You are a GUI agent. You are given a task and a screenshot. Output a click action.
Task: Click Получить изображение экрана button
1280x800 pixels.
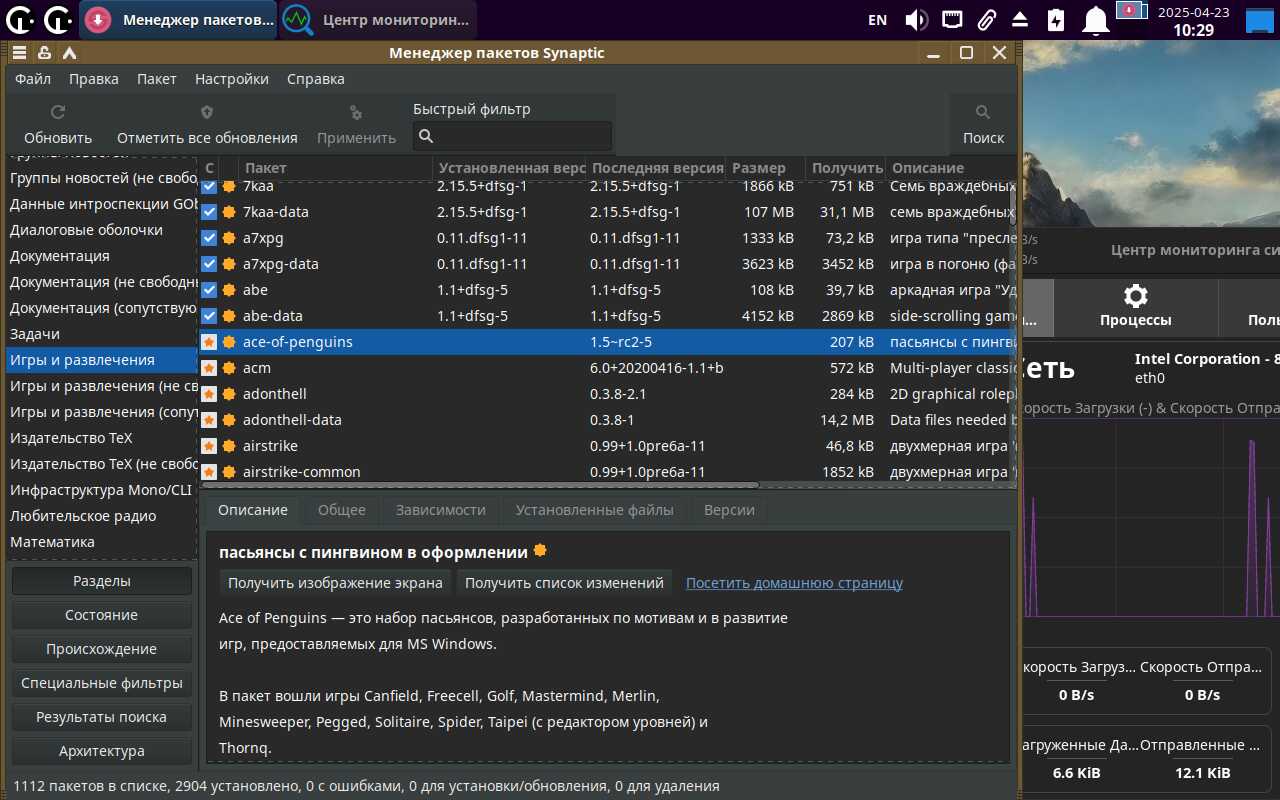(x=335, y=583)
